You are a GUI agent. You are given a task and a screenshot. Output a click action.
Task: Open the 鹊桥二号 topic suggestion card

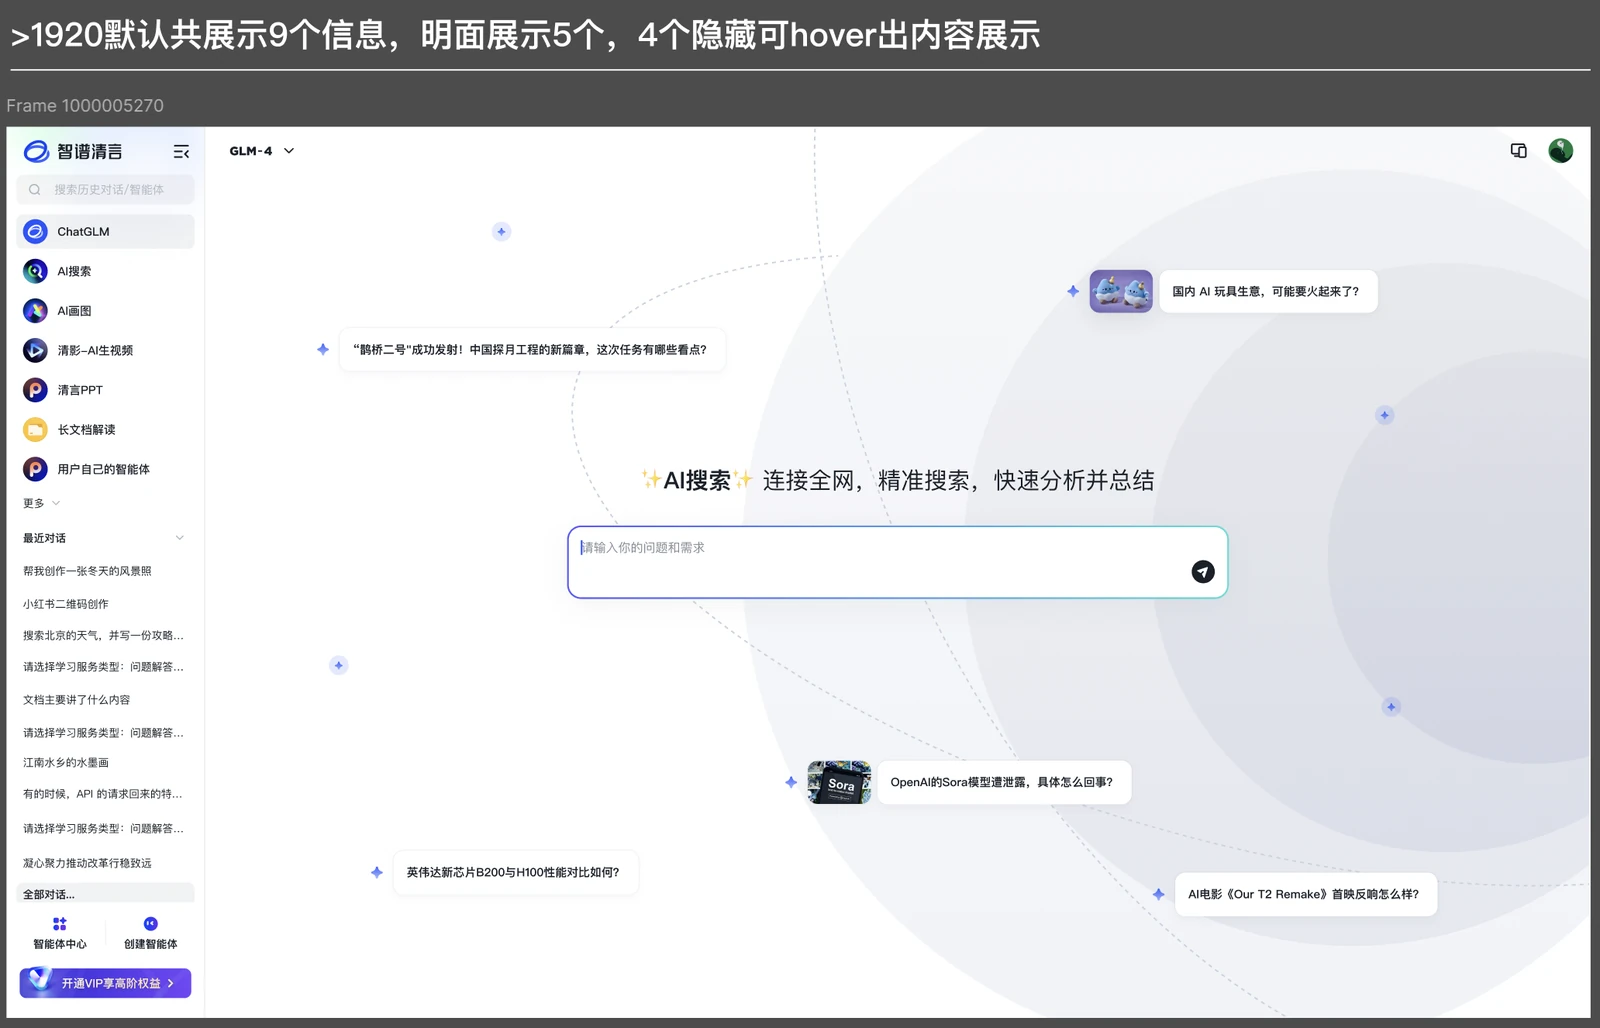(x=532, y=350)
